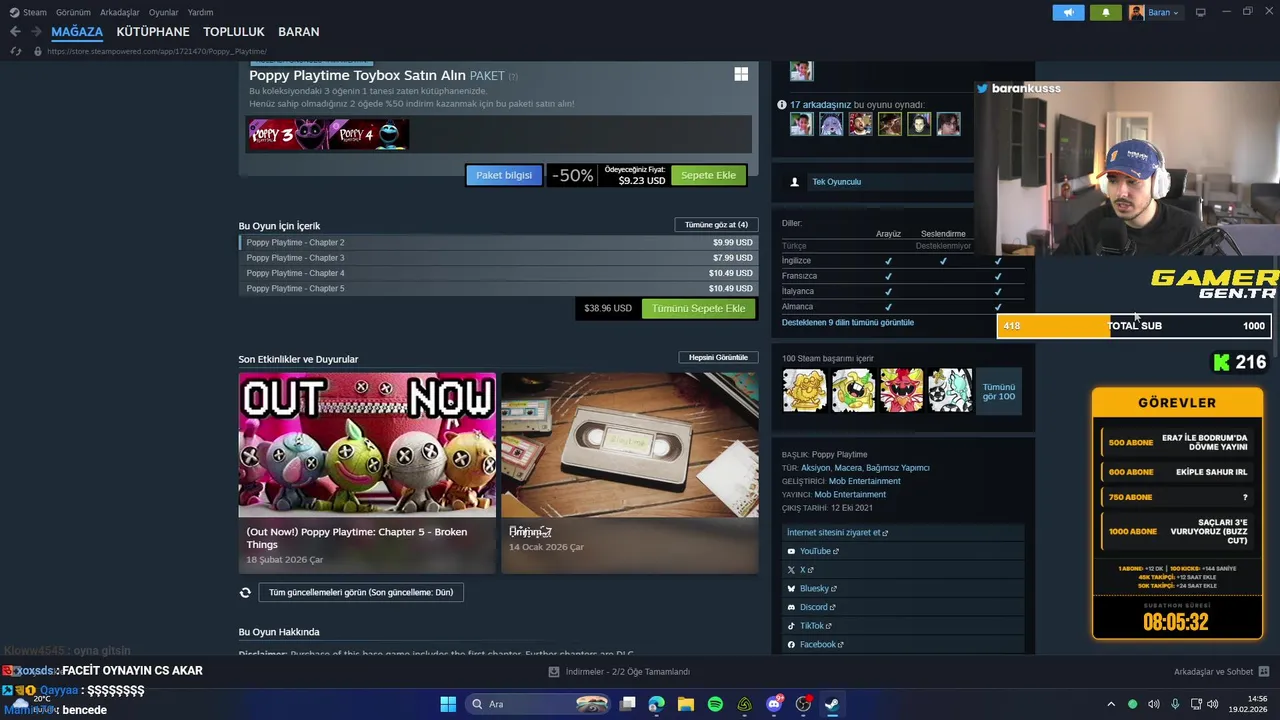This screenshot has height=720, width=1280.
Task: Click Tümünü Sepete Ekle button
Action: pos(699,308)
